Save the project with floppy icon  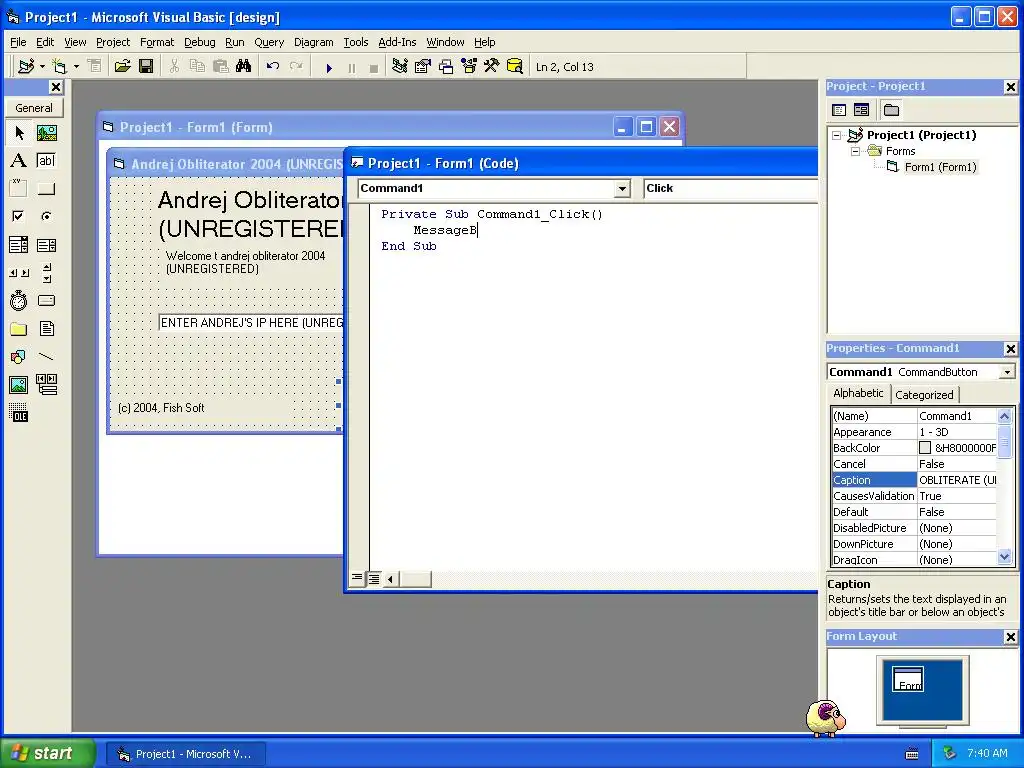146,66
